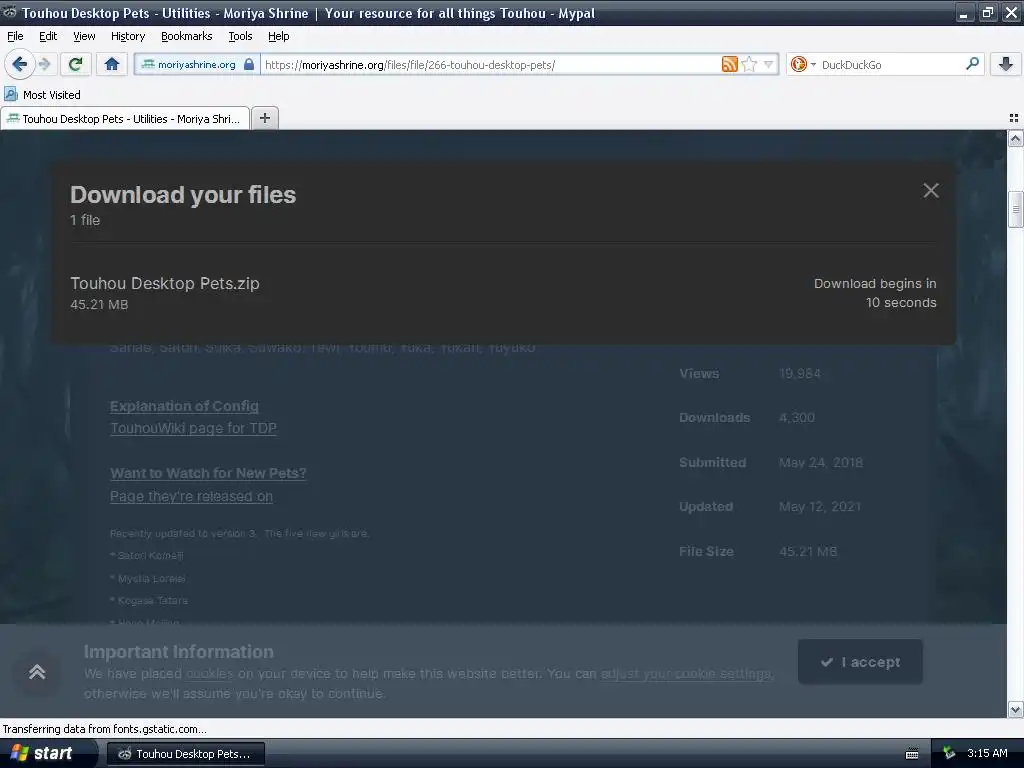Screen dimensions: 1024x768
Task: Open the History menu
Action: click(127, 36)
